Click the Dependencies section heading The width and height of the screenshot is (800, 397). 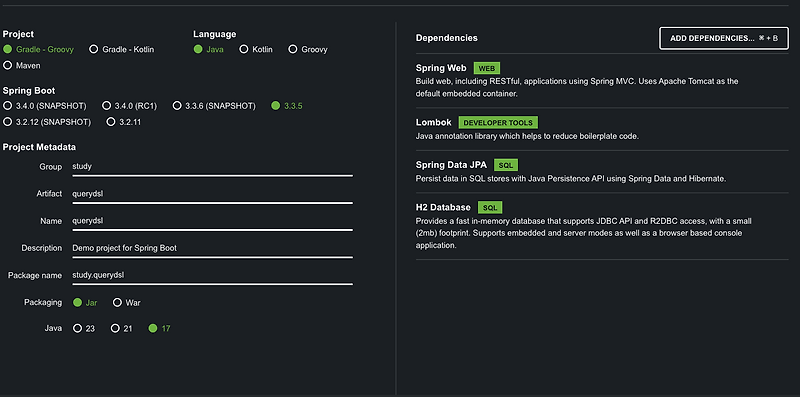coord(446,38)
